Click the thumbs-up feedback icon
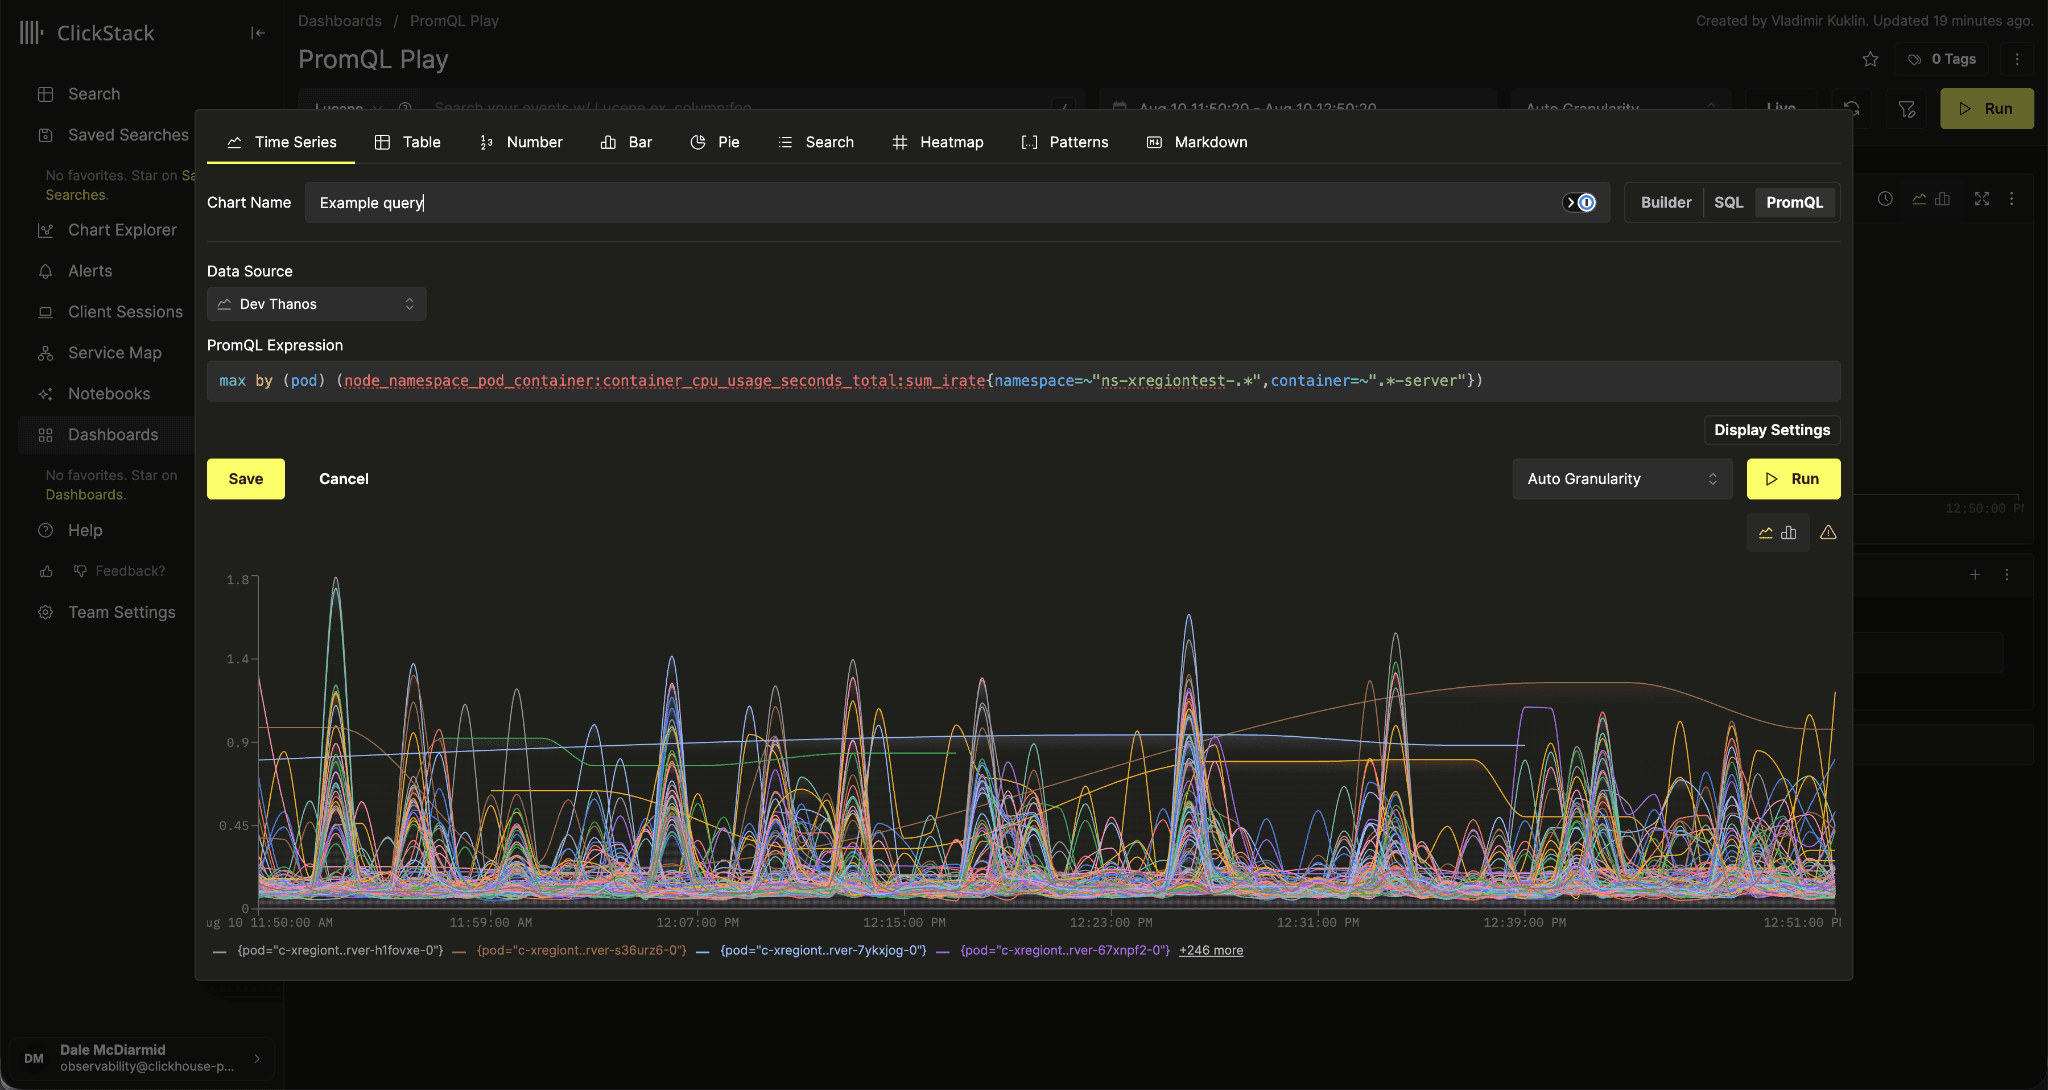Image resolution: width=2048 pixels, height=1090 pixels. 46,571
